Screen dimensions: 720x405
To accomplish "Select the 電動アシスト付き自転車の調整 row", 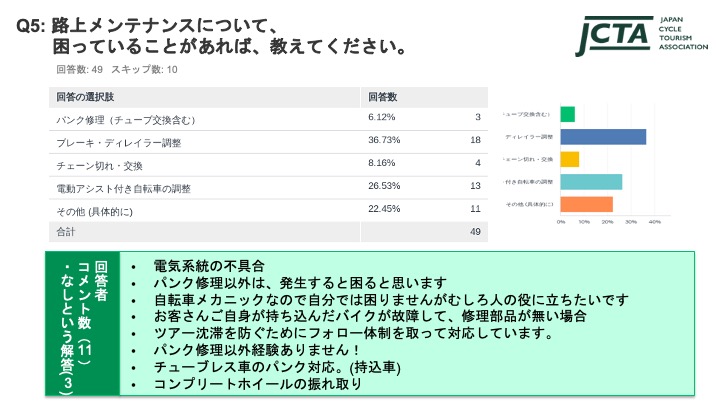I will click(x=269, y=188).
